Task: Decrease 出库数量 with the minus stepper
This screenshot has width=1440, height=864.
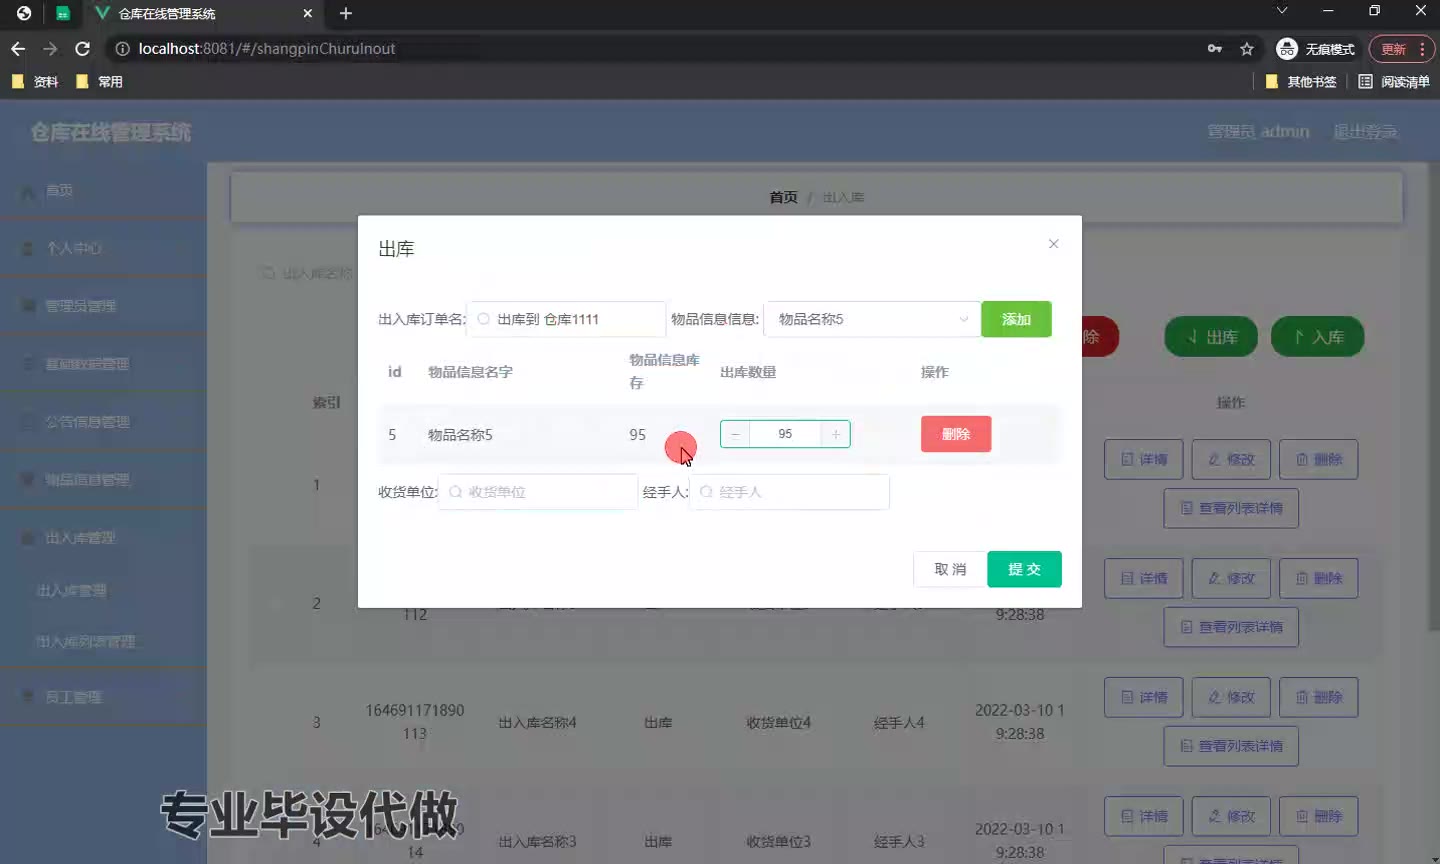Action: point(735,434)
